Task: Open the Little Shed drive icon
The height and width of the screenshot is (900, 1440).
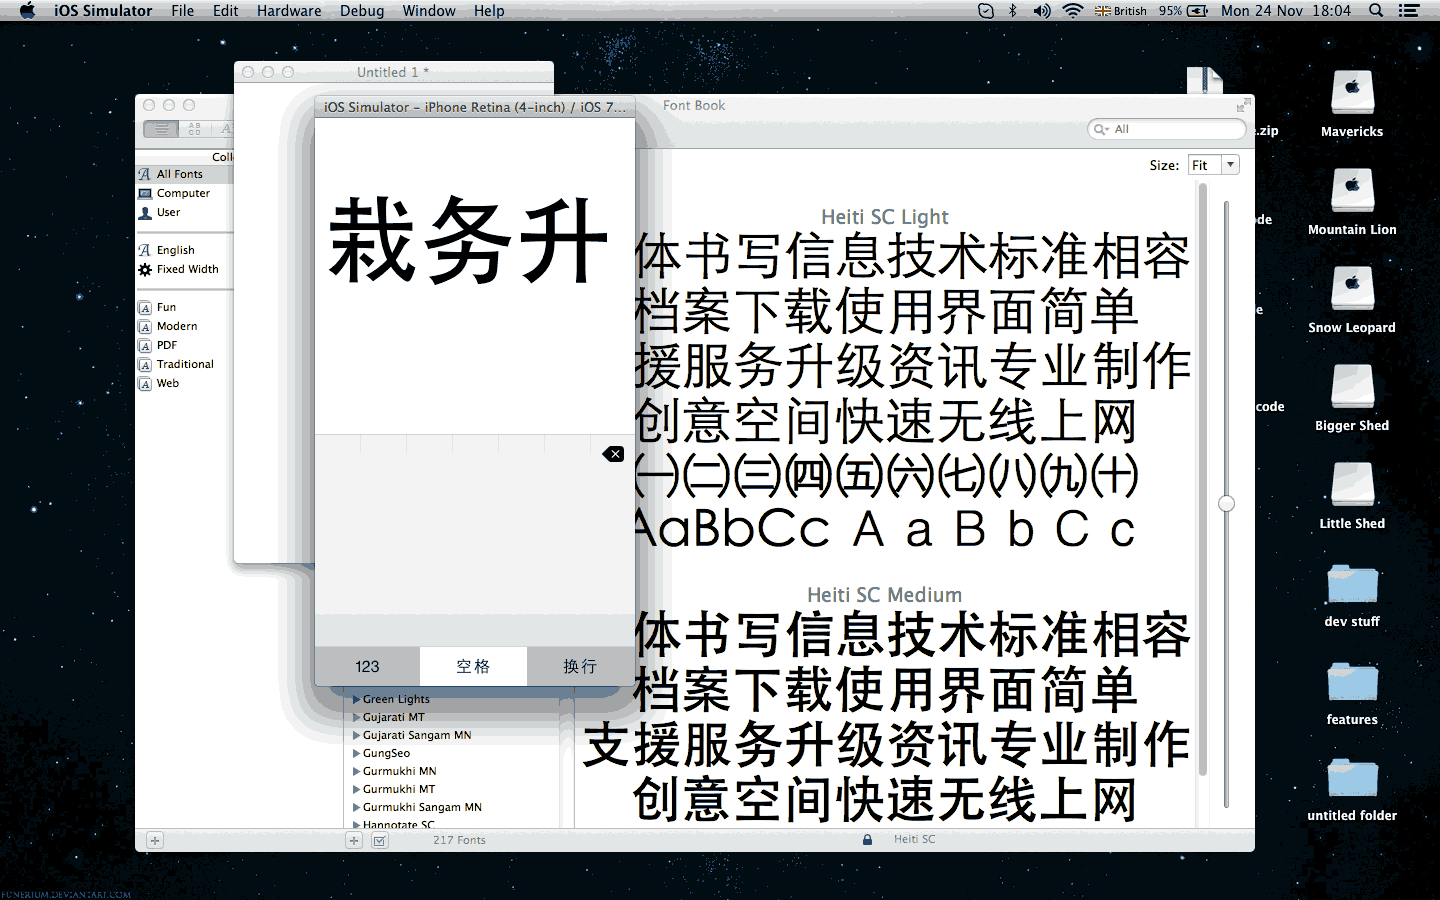Action: coord(1352,485)
